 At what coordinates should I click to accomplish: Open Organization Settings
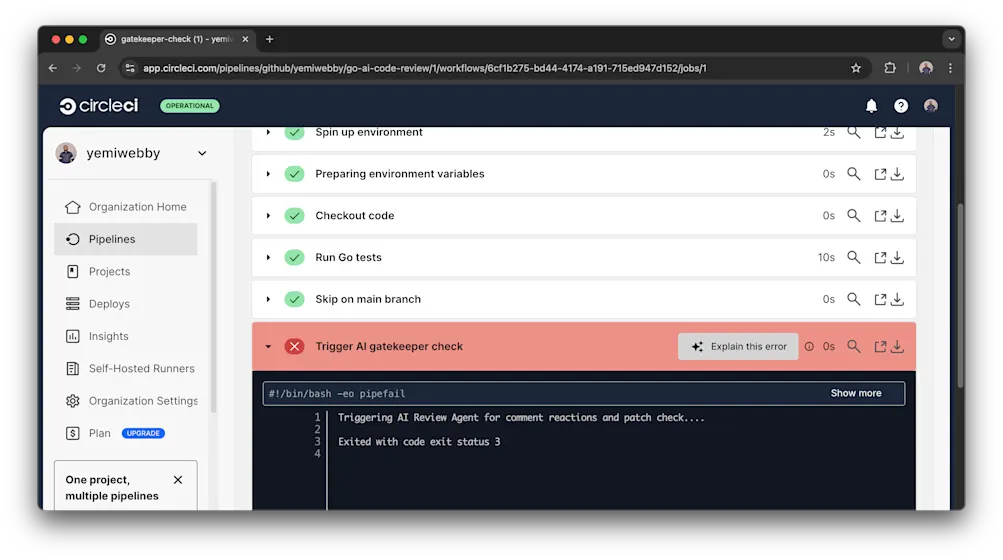pos(126,401)
